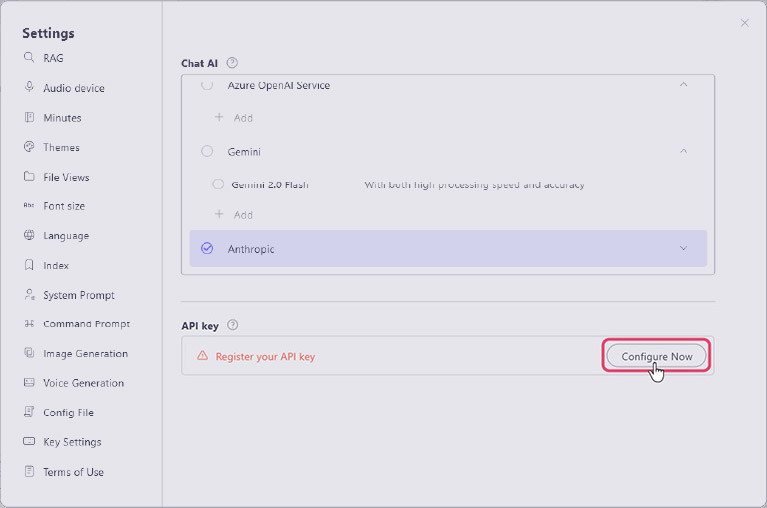Choose the Gemini 2.0 Flash model option
Screen dimensions: 767x508
click(218, 184)
